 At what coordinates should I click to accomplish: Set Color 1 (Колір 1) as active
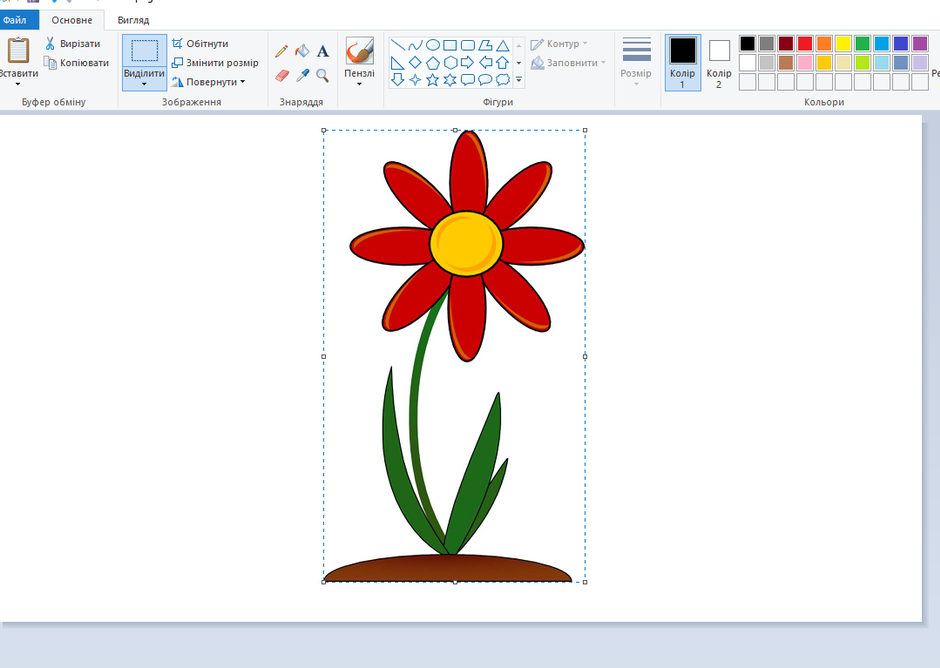tap(682, 62)
